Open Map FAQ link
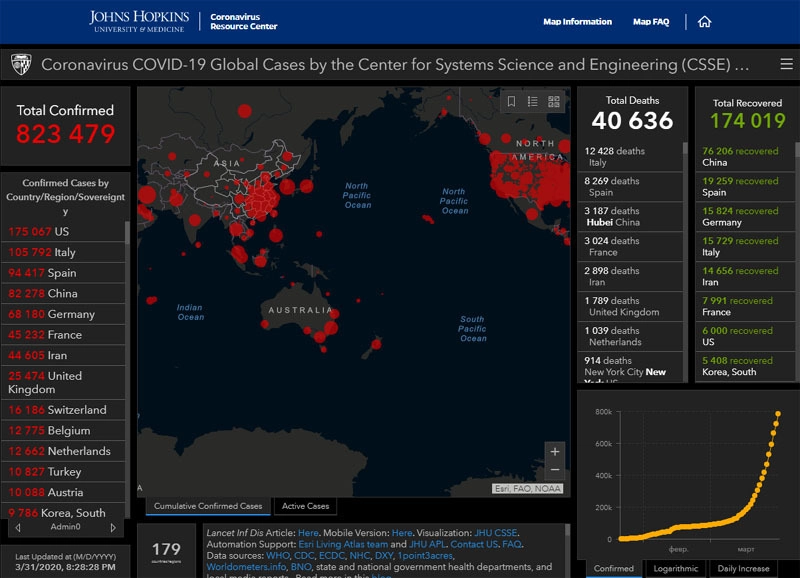The width and height of the screenshot is (800, 578). point(651,22)
